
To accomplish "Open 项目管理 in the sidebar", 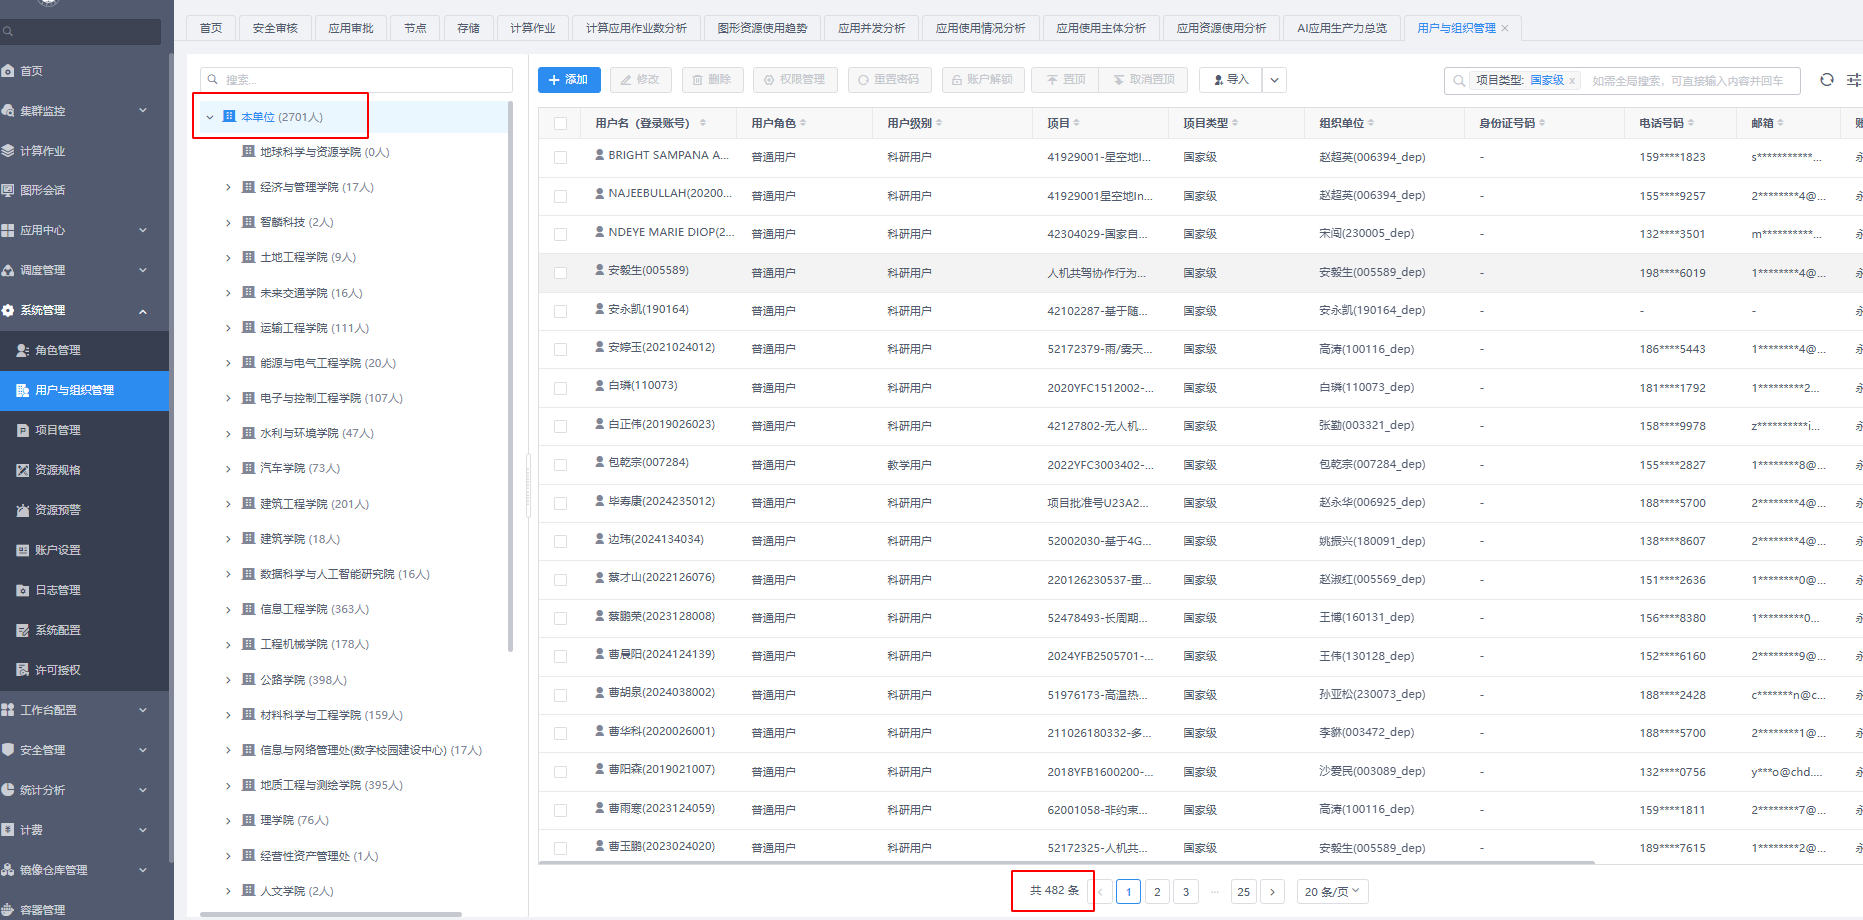I will click(x=57, y=430).
